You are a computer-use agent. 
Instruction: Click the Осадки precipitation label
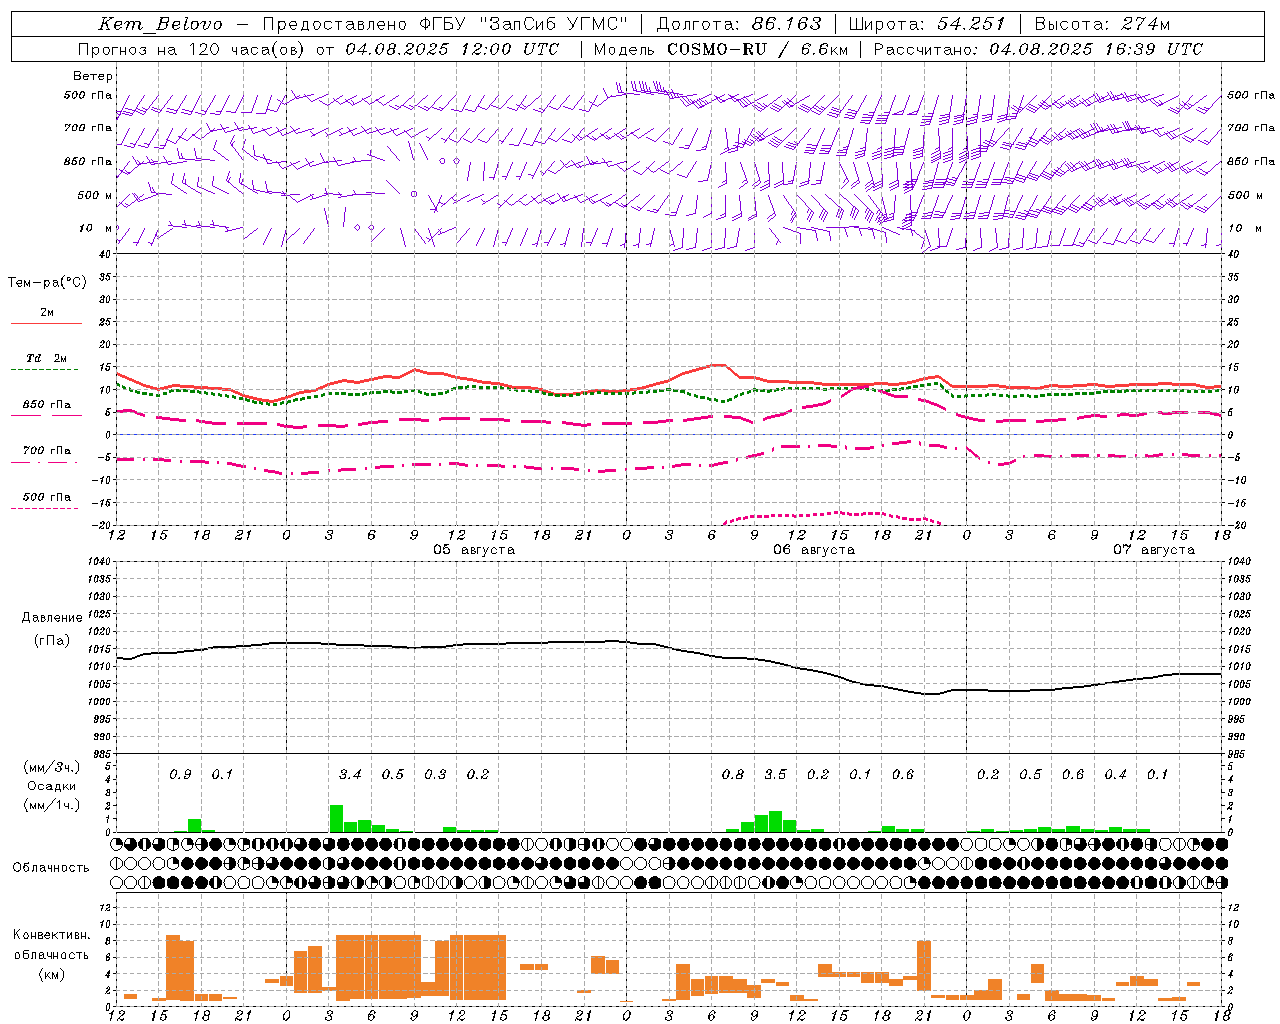51,787
